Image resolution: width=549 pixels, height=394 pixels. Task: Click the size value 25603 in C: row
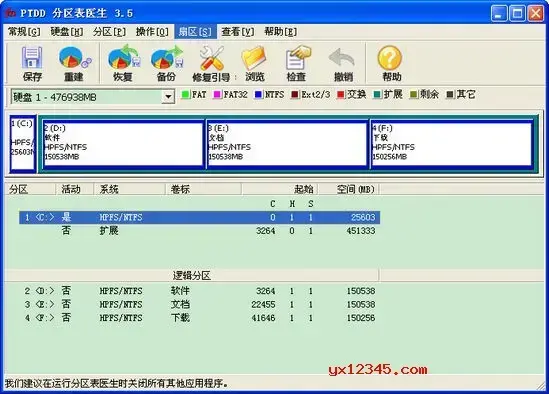pyautogui.click(x=363, y=217)
